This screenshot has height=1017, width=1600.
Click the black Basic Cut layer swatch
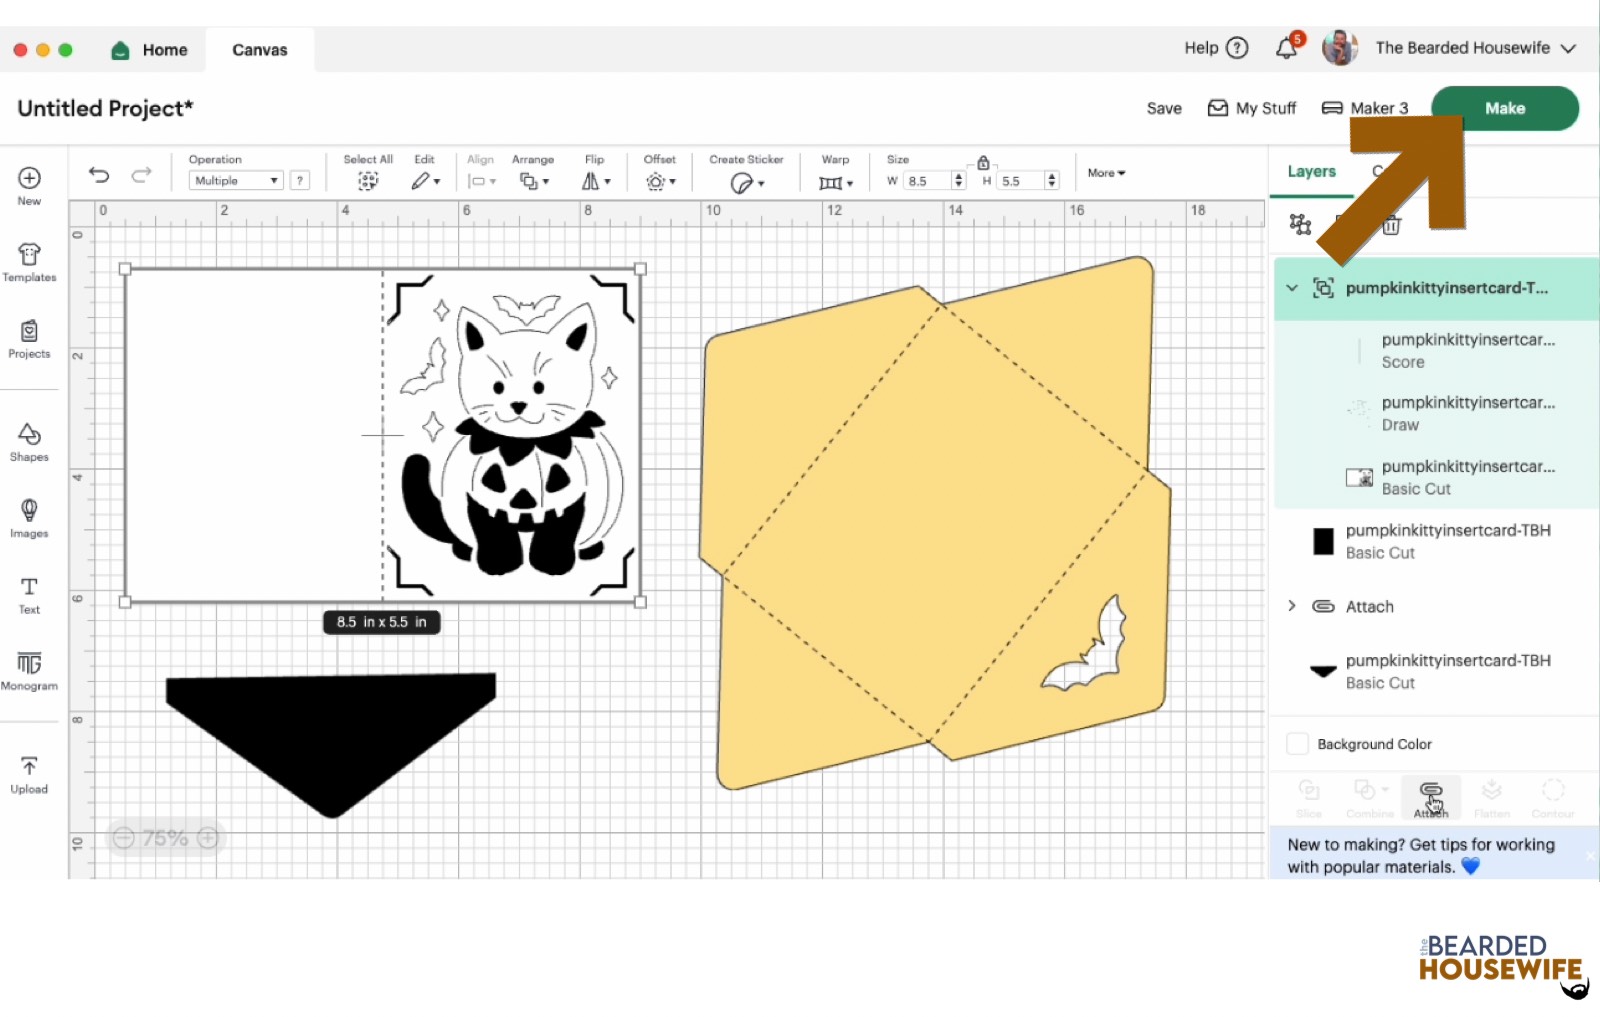1323,541
